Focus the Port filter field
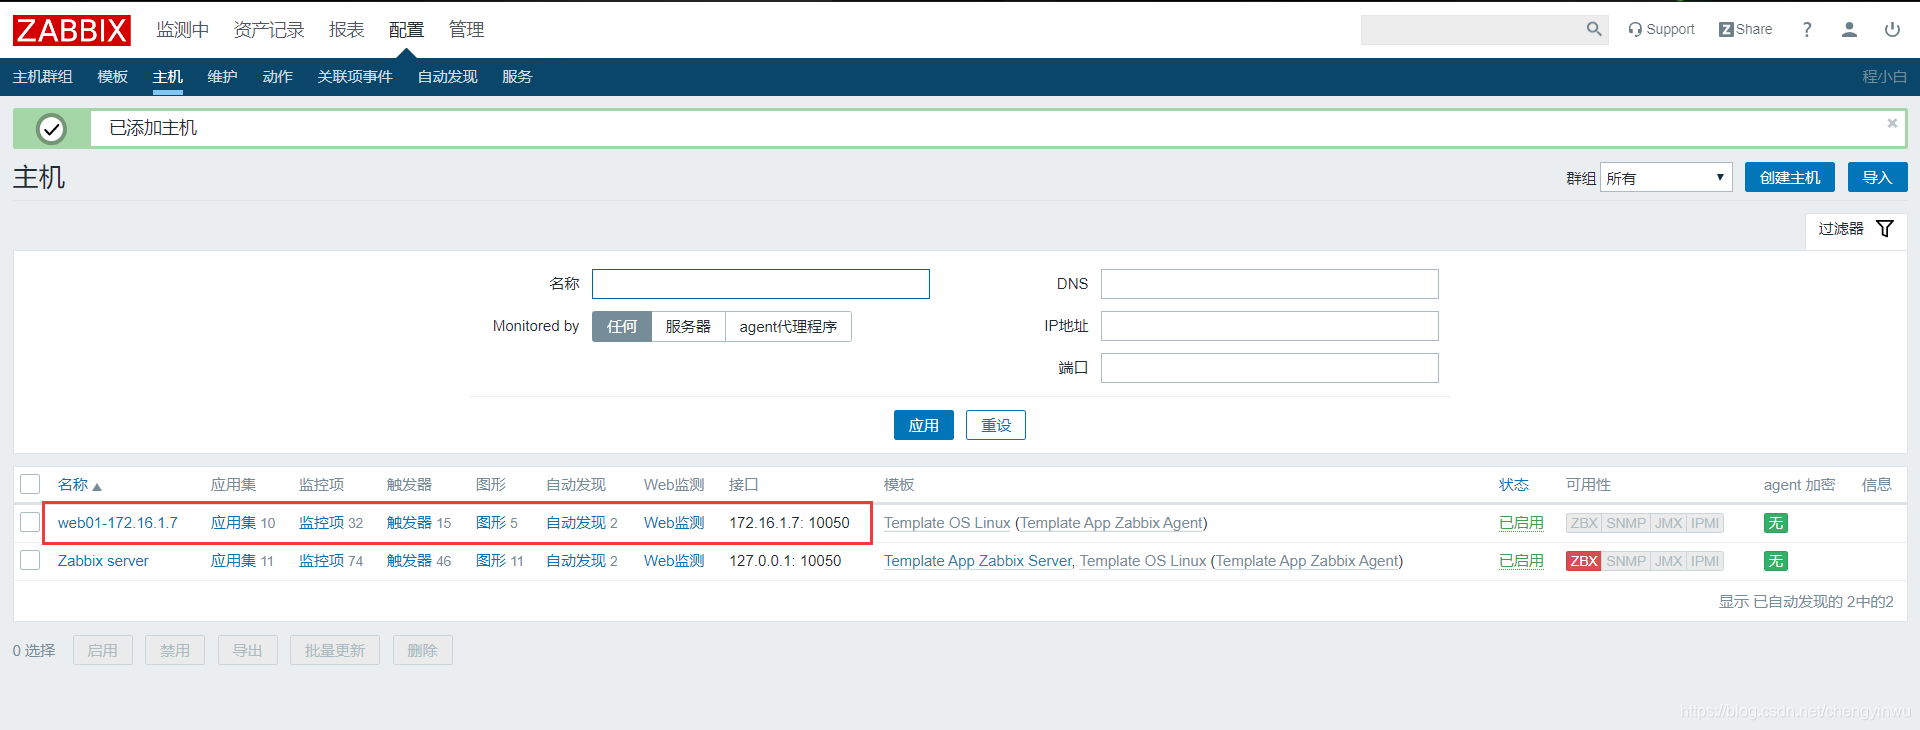The width and height of the screenshot is (1920, 730). click(1270, 368)
